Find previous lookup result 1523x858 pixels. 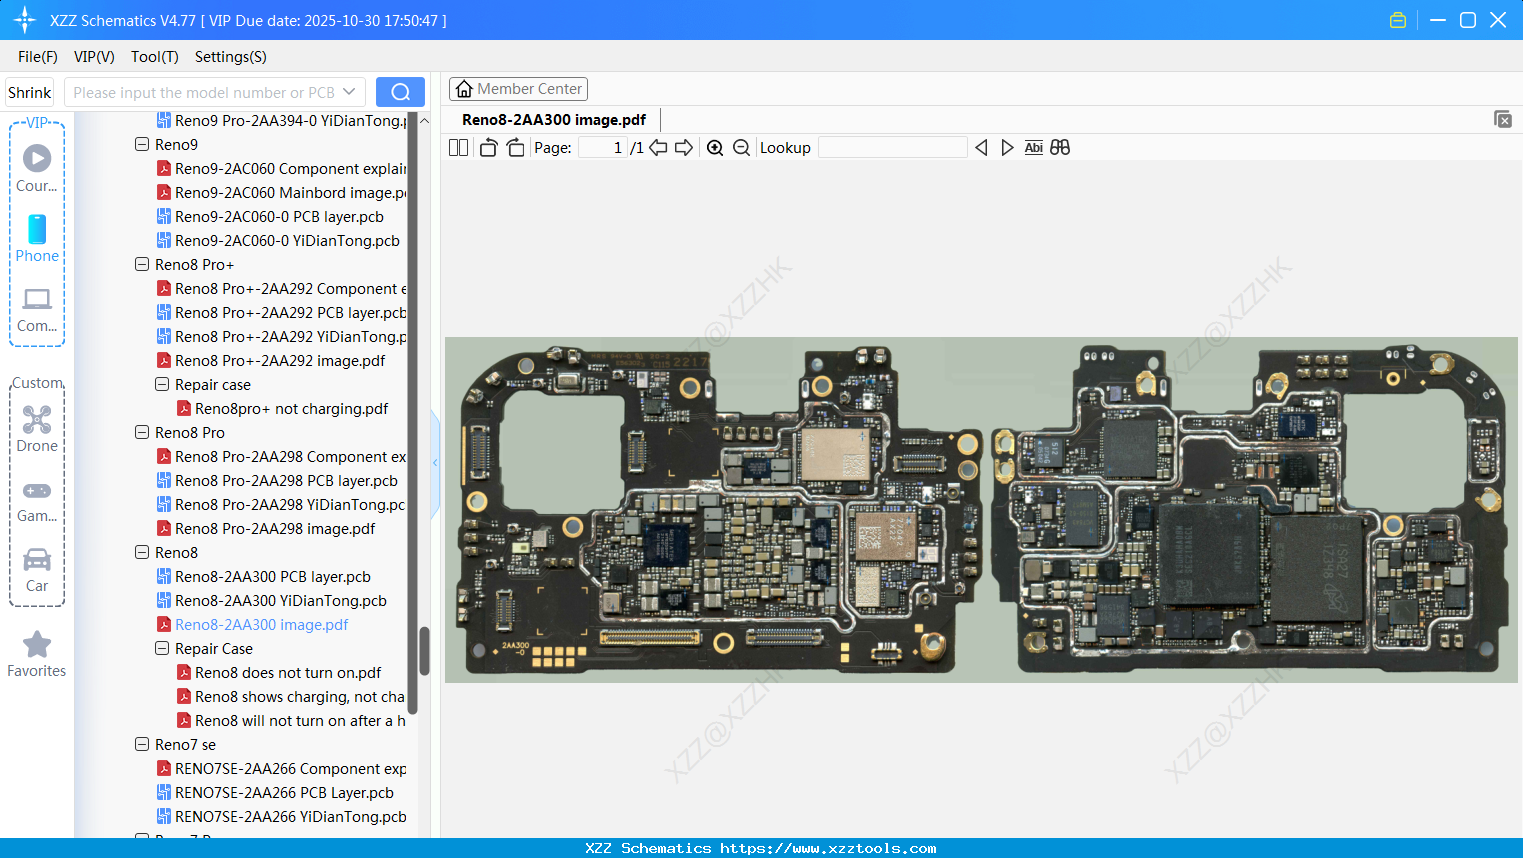pos(981,148)
